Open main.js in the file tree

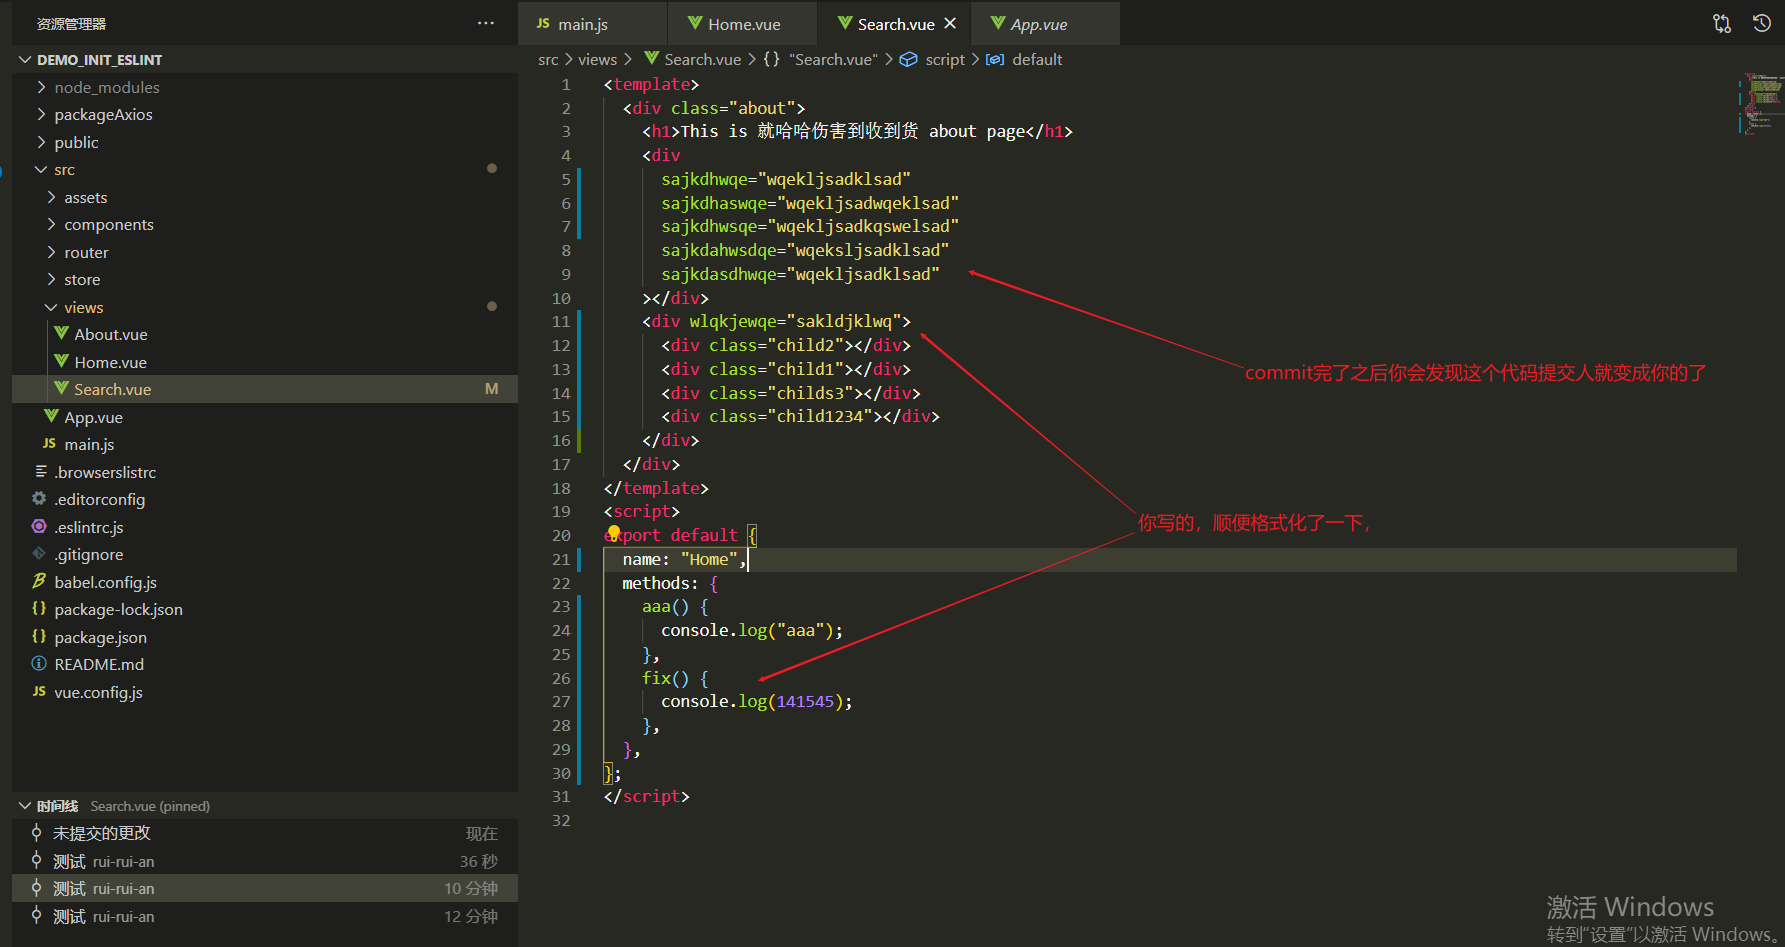coord(265,444)
